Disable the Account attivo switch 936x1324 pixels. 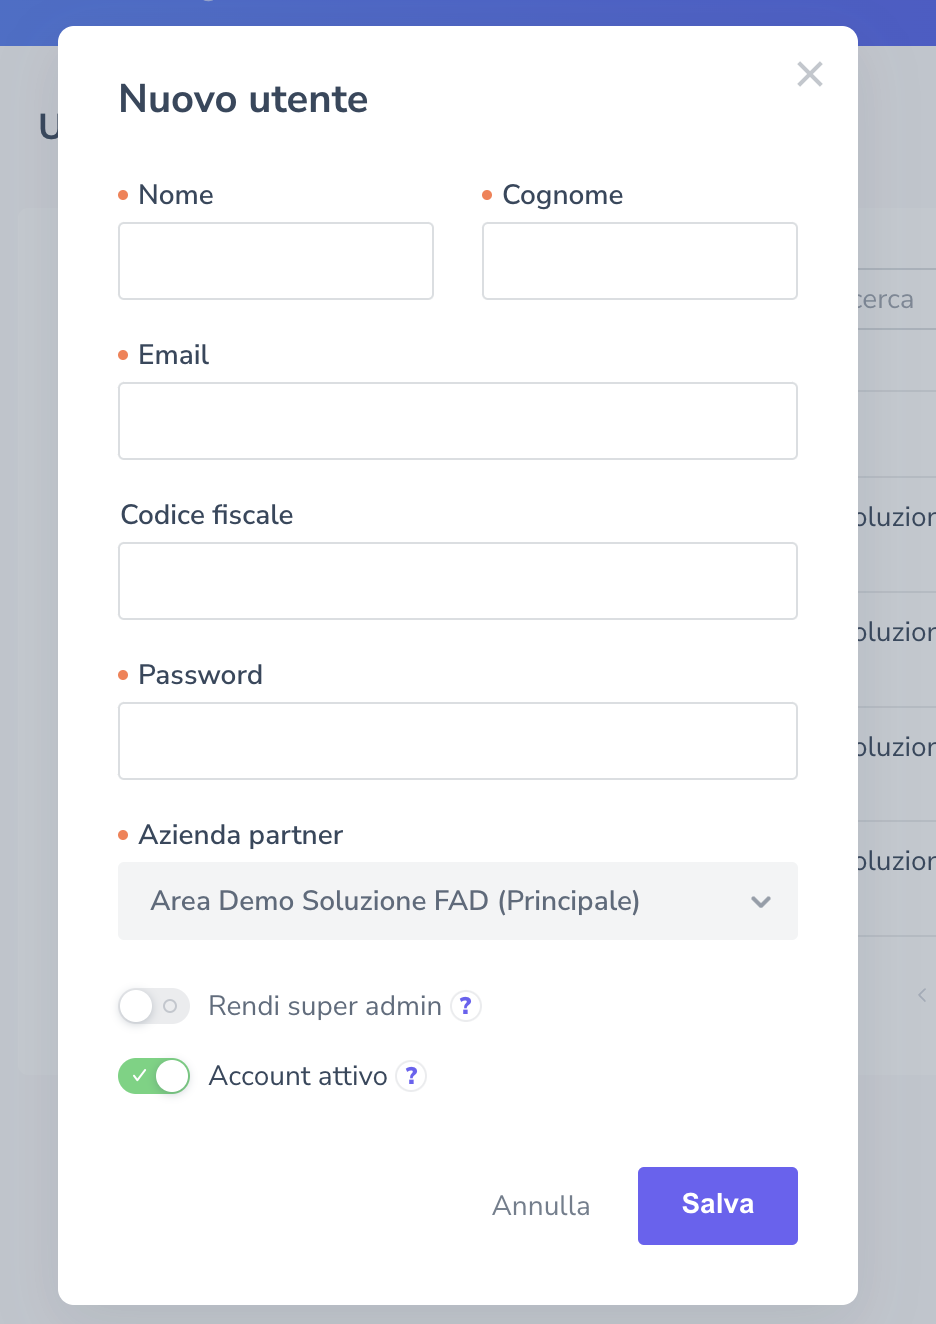tap(153, 1076)
